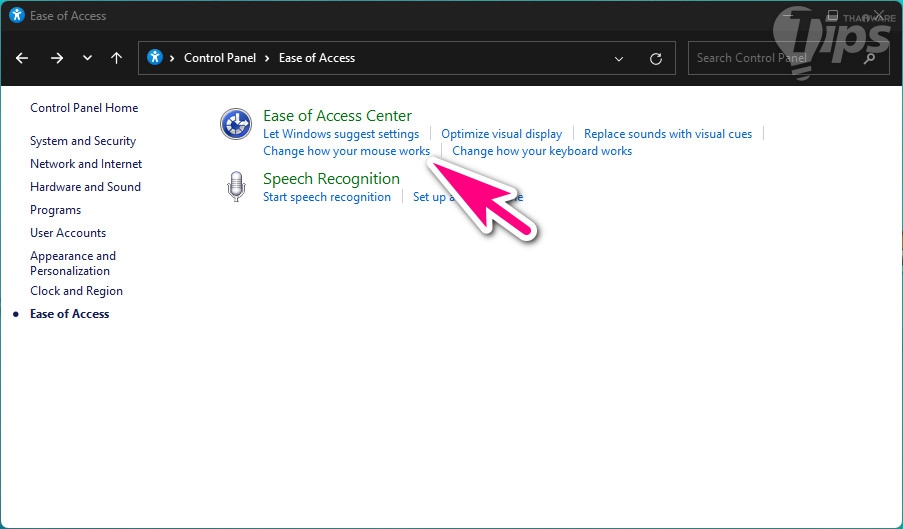903x529 pixels.
Task: Open Hardware and Sound category
Action: [85, 187]
